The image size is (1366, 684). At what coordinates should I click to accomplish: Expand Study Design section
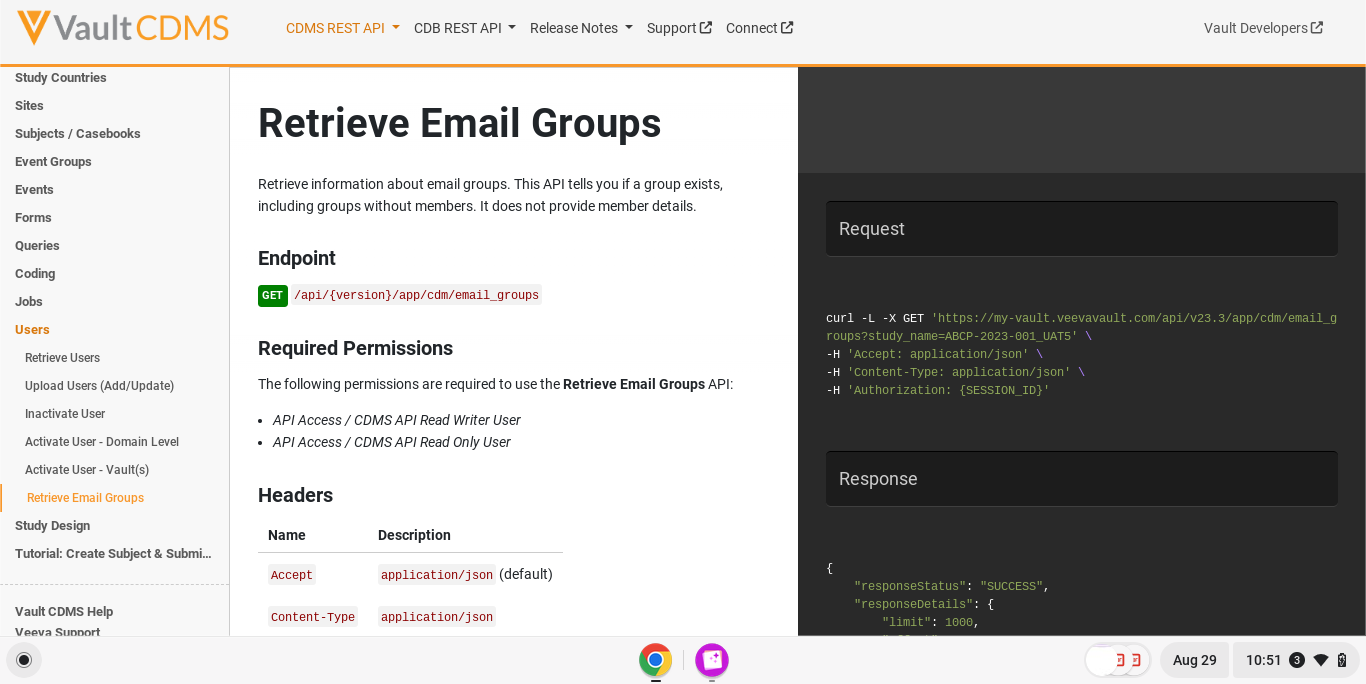click(x=52, y=526)
